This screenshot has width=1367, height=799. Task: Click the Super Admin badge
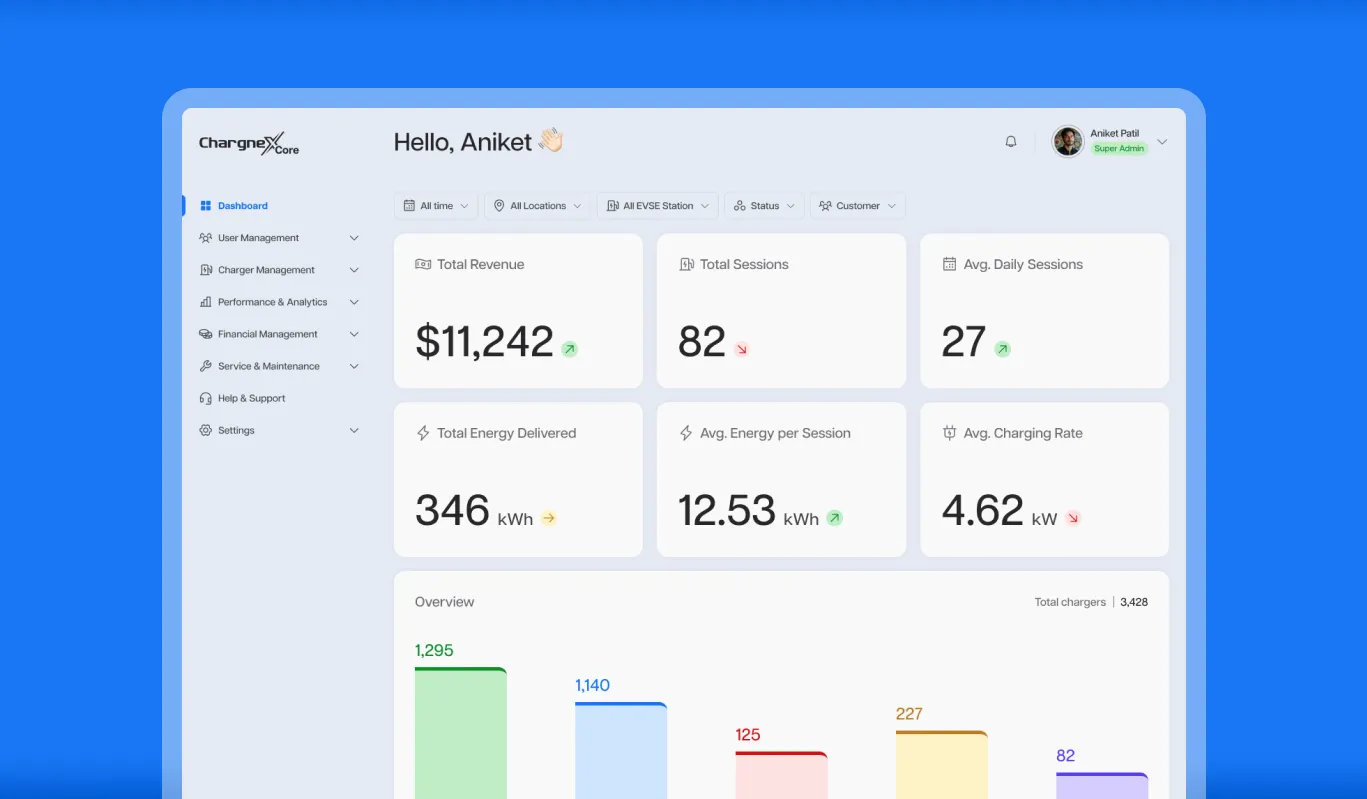[1119, 149]
